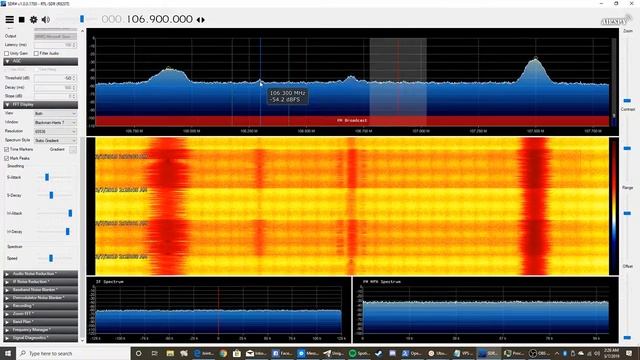Adjust the W-Decay slider
640x360 pixels.
click(x=68, y=232)
